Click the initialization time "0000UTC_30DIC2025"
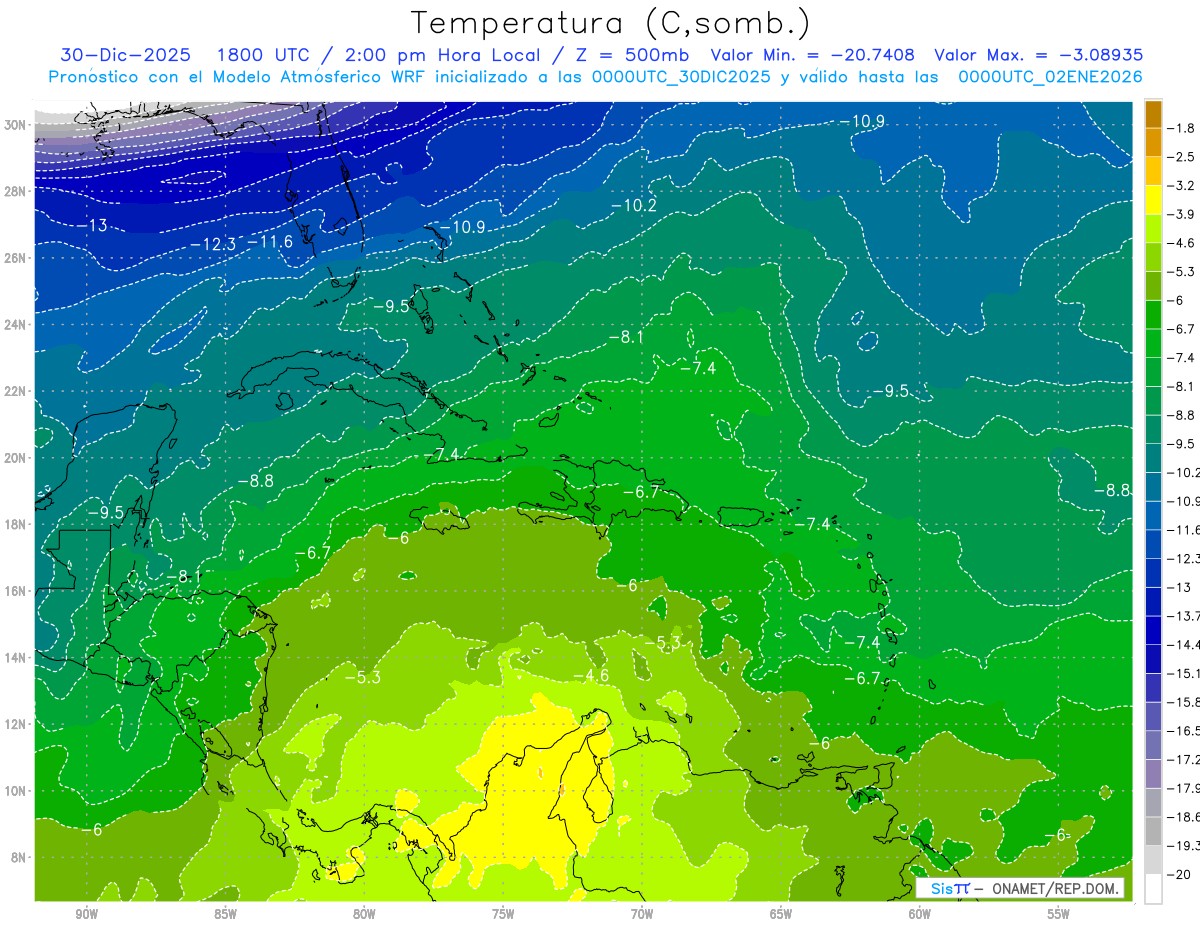The height and width of the screenshot is (927, 1200). pos(682,77)
